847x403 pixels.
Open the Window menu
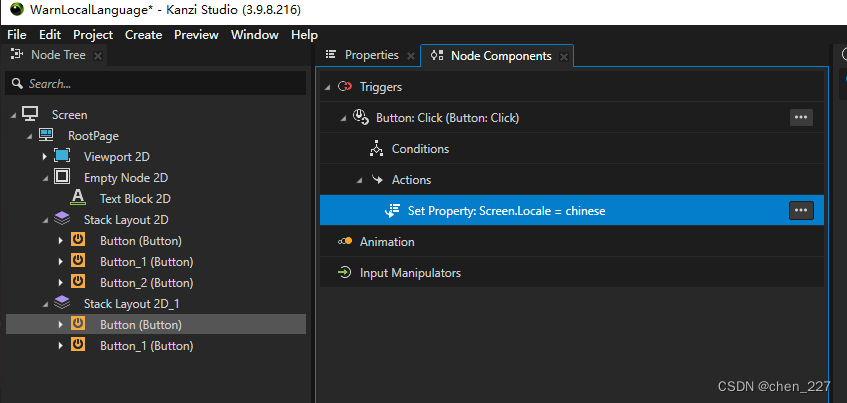254,35
